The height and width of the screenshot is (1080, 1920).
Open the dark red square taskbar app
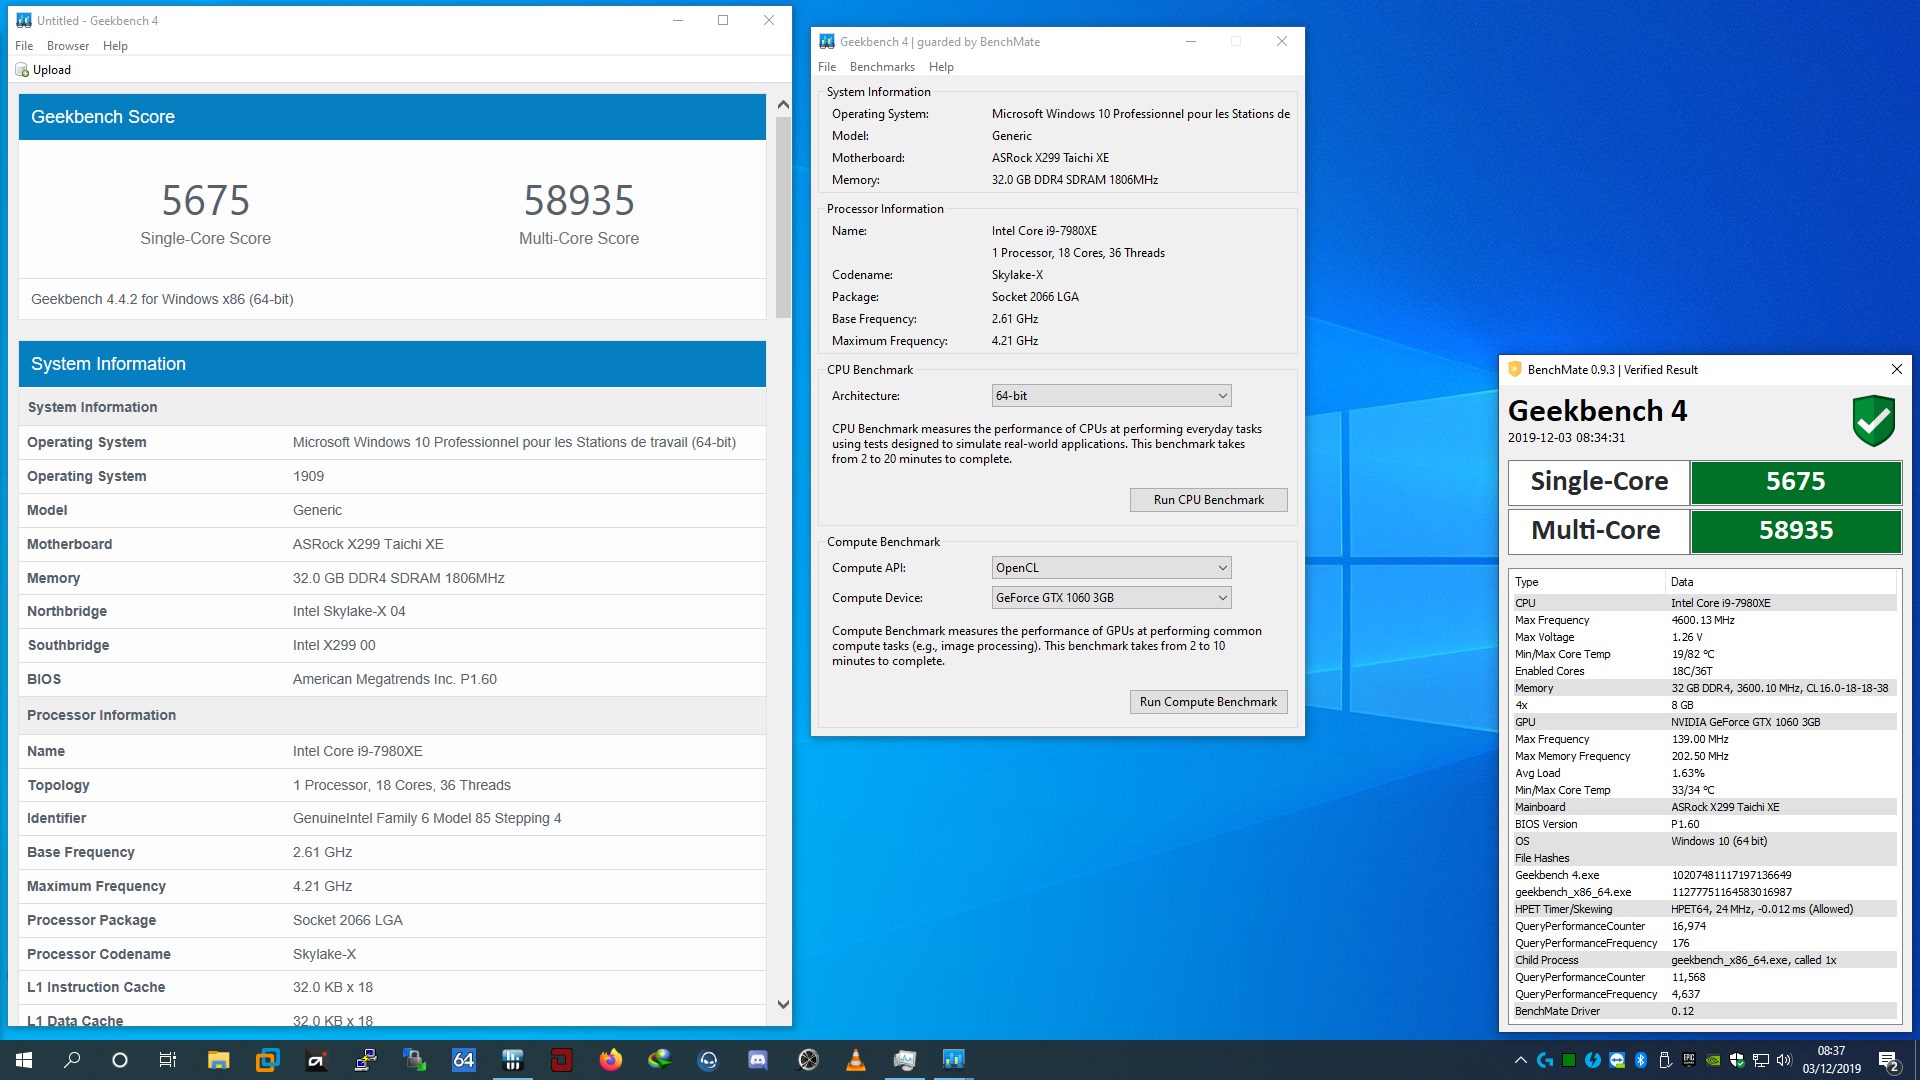tap(561, 1060)
